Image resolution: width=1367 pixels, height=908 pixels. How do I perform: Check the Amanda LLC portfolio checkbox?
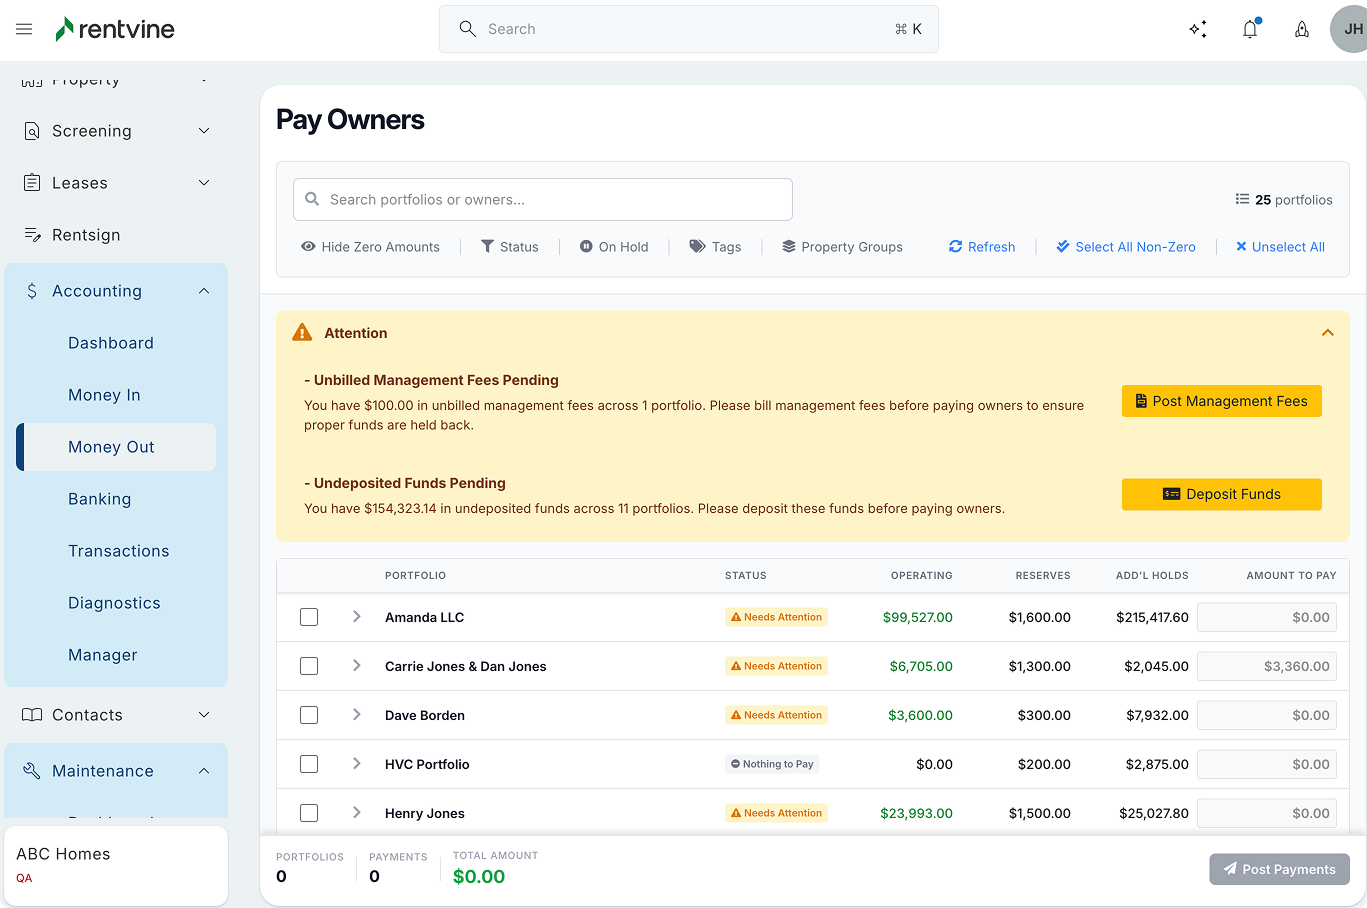point(309,617)
